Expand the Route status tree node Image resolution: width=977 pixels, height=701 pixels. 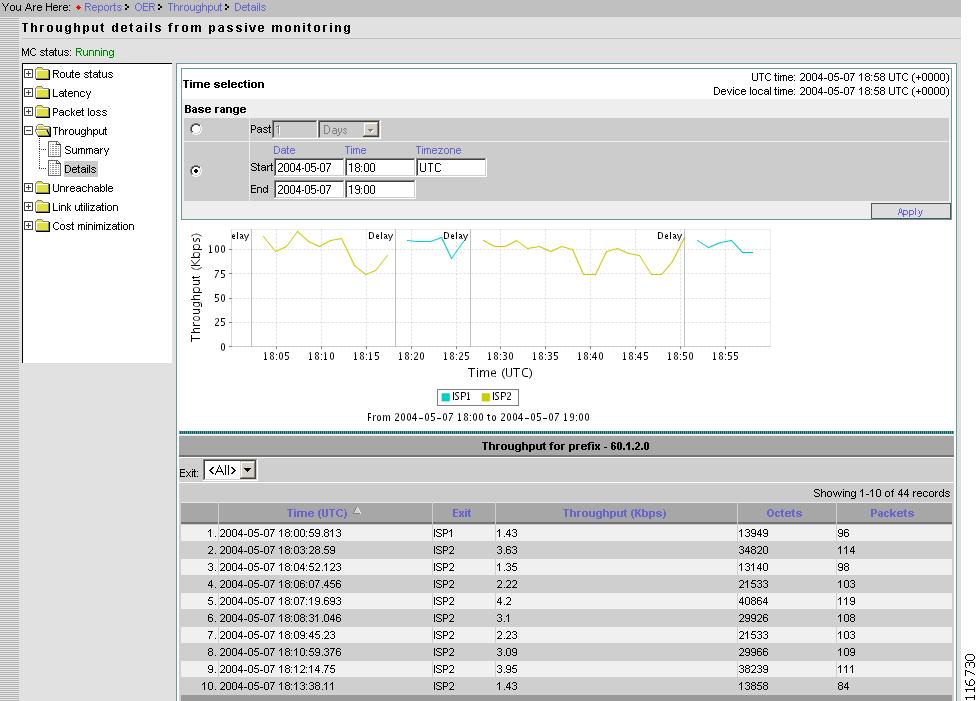[x=29, y=74]
